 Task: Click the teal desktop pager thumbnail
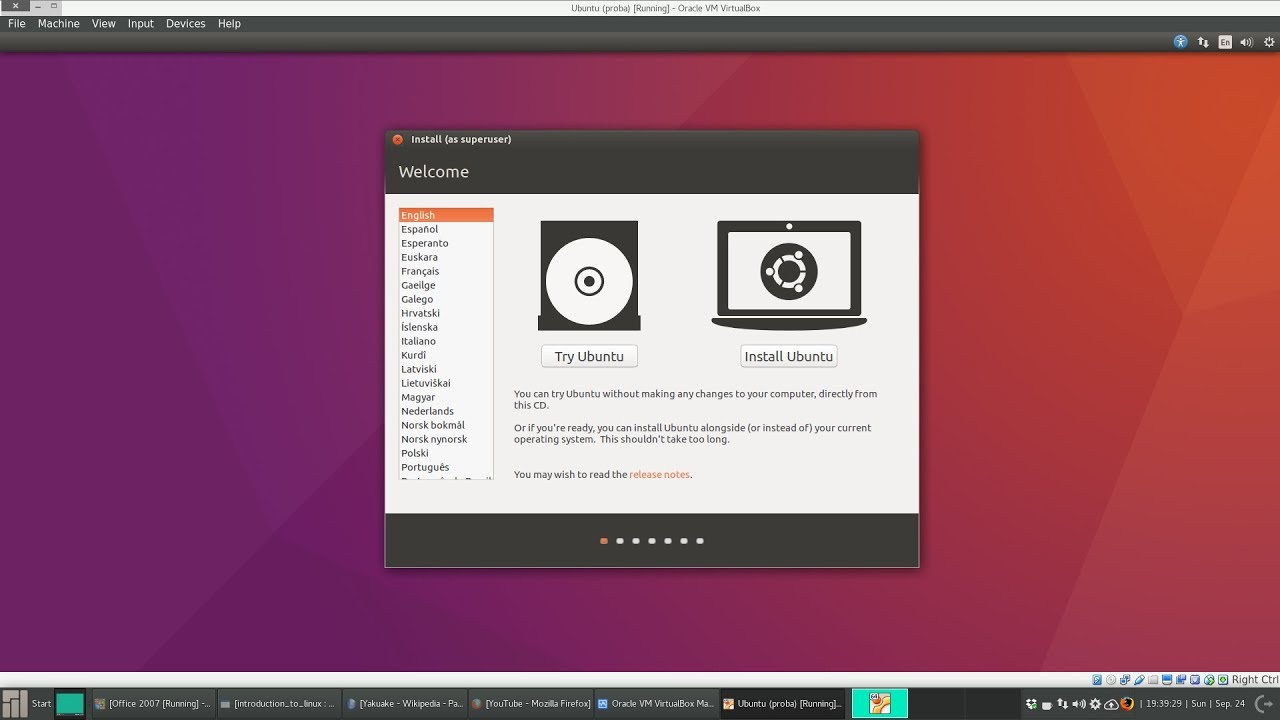point(70,704)
